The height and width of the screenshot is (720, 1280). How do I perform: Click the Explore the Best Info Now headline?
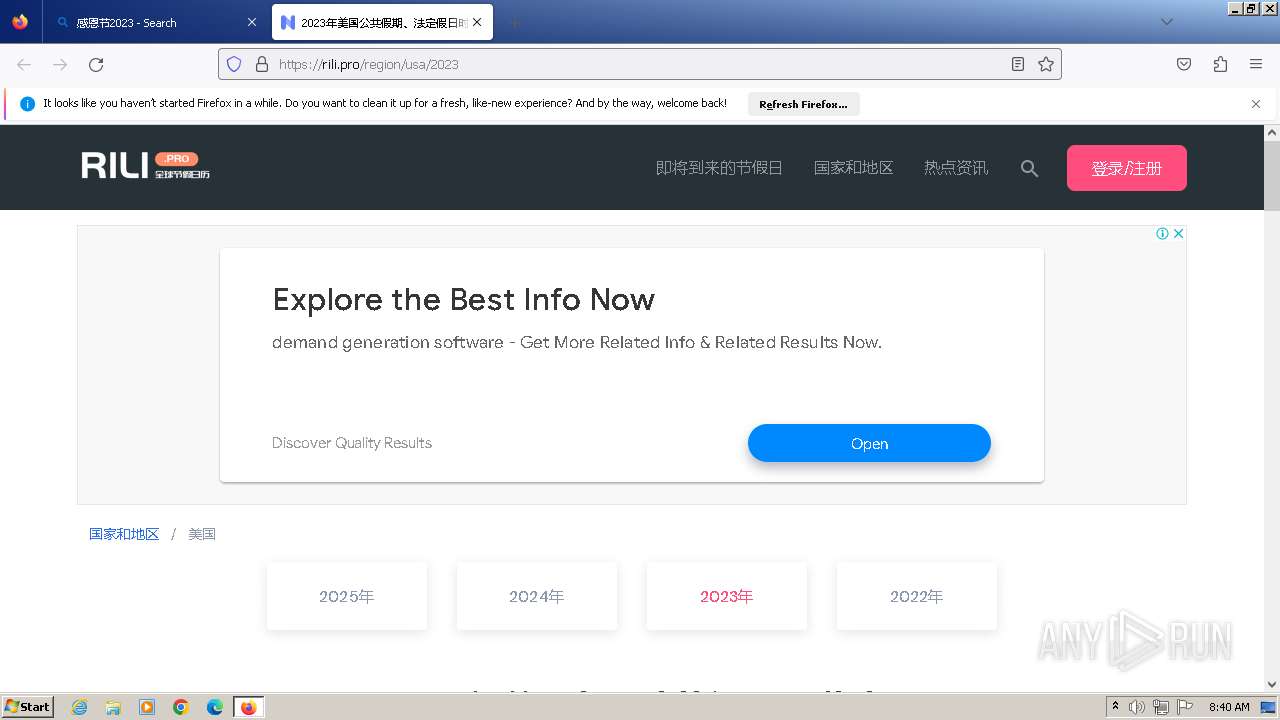[x=463, y=299]
